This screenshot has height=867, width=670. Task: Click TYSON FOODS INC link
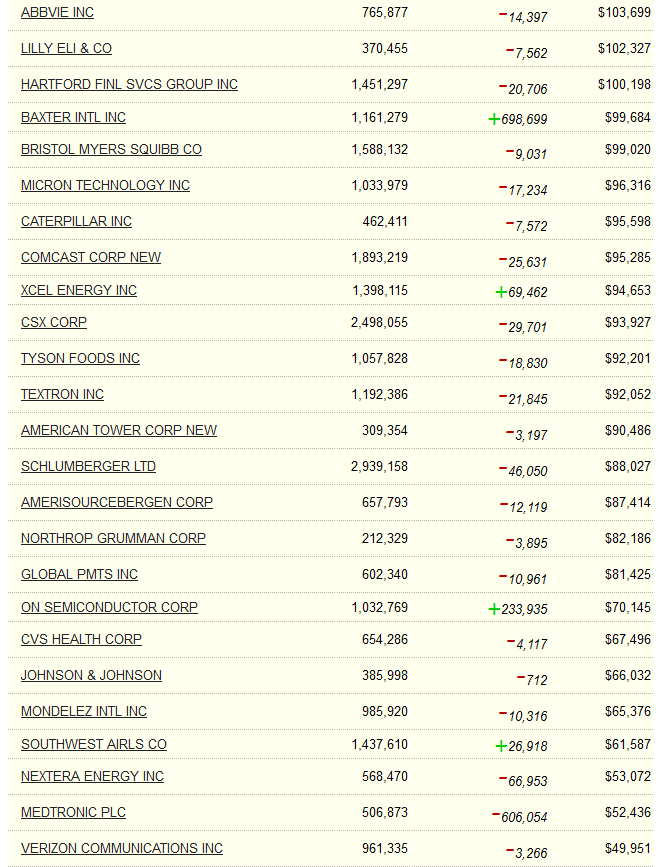click(80, 358)
